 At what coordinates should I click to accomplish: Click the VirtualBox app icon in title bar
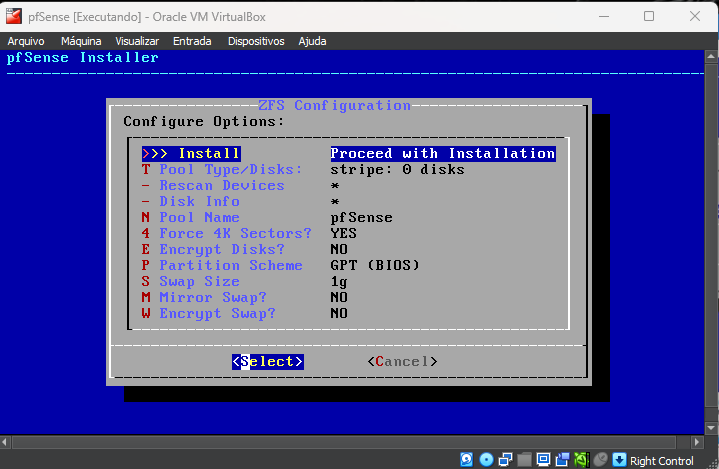pyautogui.click(x=14, y=17)
